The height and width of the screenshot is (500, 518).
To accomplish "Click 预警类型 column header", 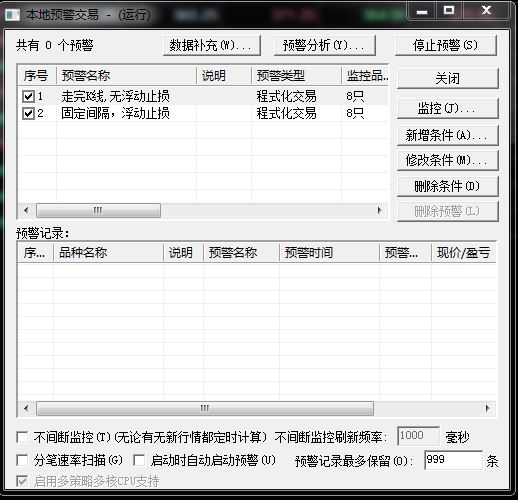I will [x=296, y=76].
